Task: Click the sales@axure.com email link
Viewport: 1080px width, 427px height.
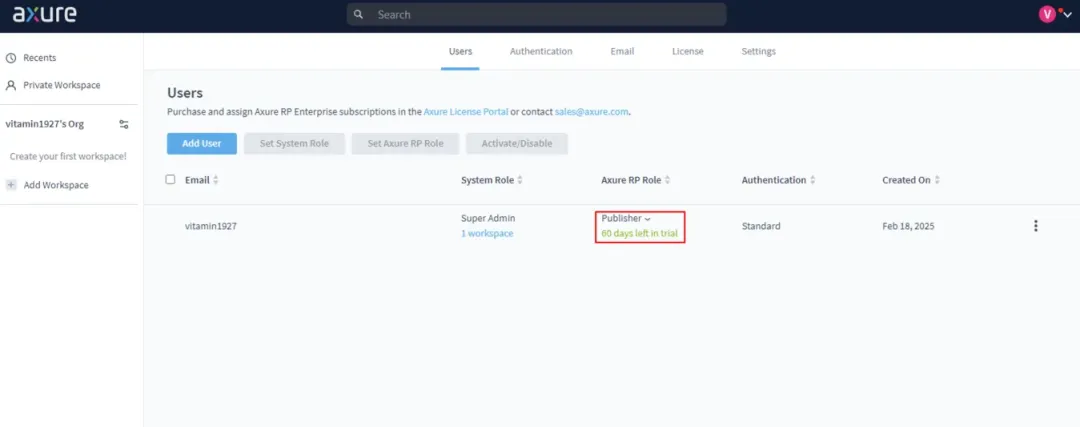Action: (x=592, y=112)
